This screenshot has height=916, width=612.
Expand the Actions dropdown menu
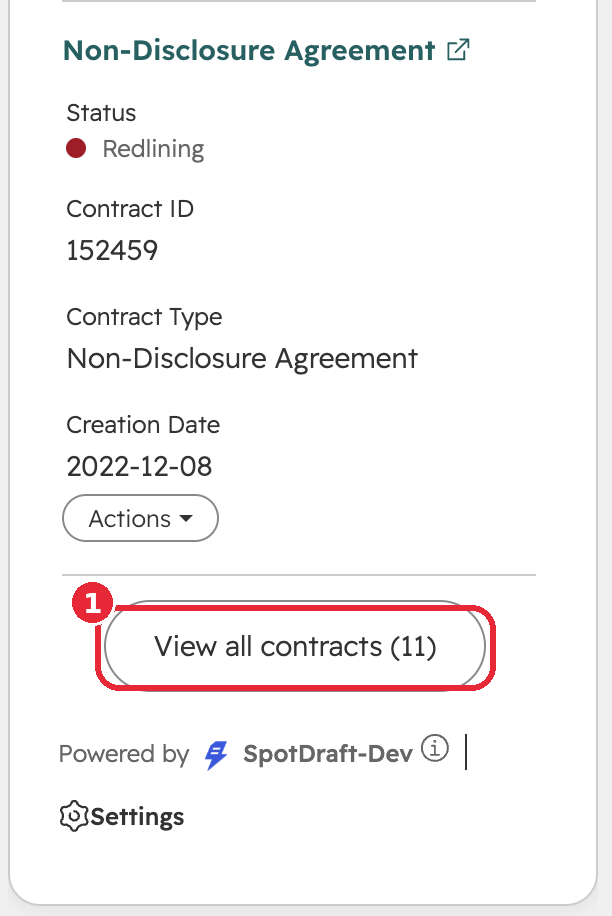[140, 518]
